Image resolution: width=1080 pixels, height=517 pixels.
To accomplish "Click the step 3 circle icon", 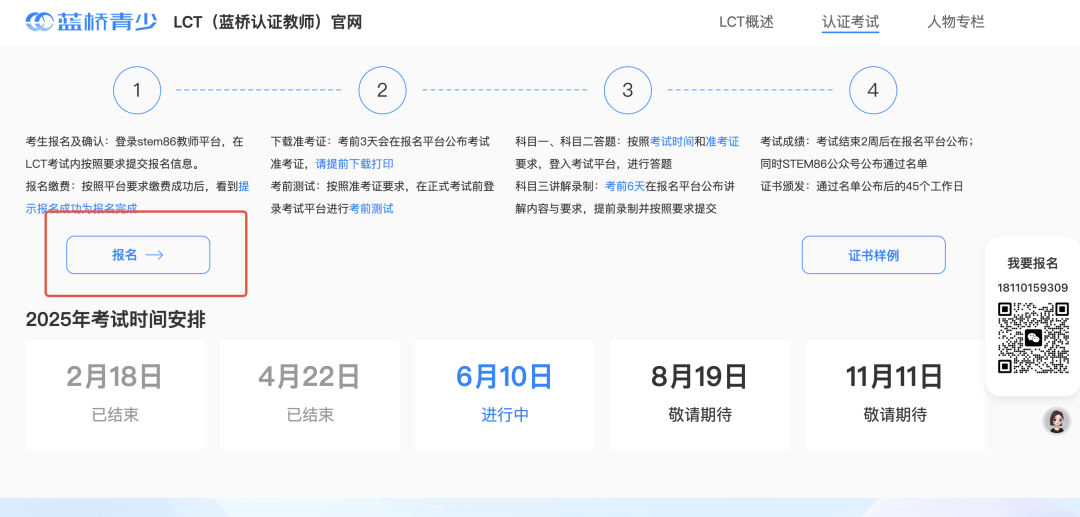I will click(x=627, y=90).
